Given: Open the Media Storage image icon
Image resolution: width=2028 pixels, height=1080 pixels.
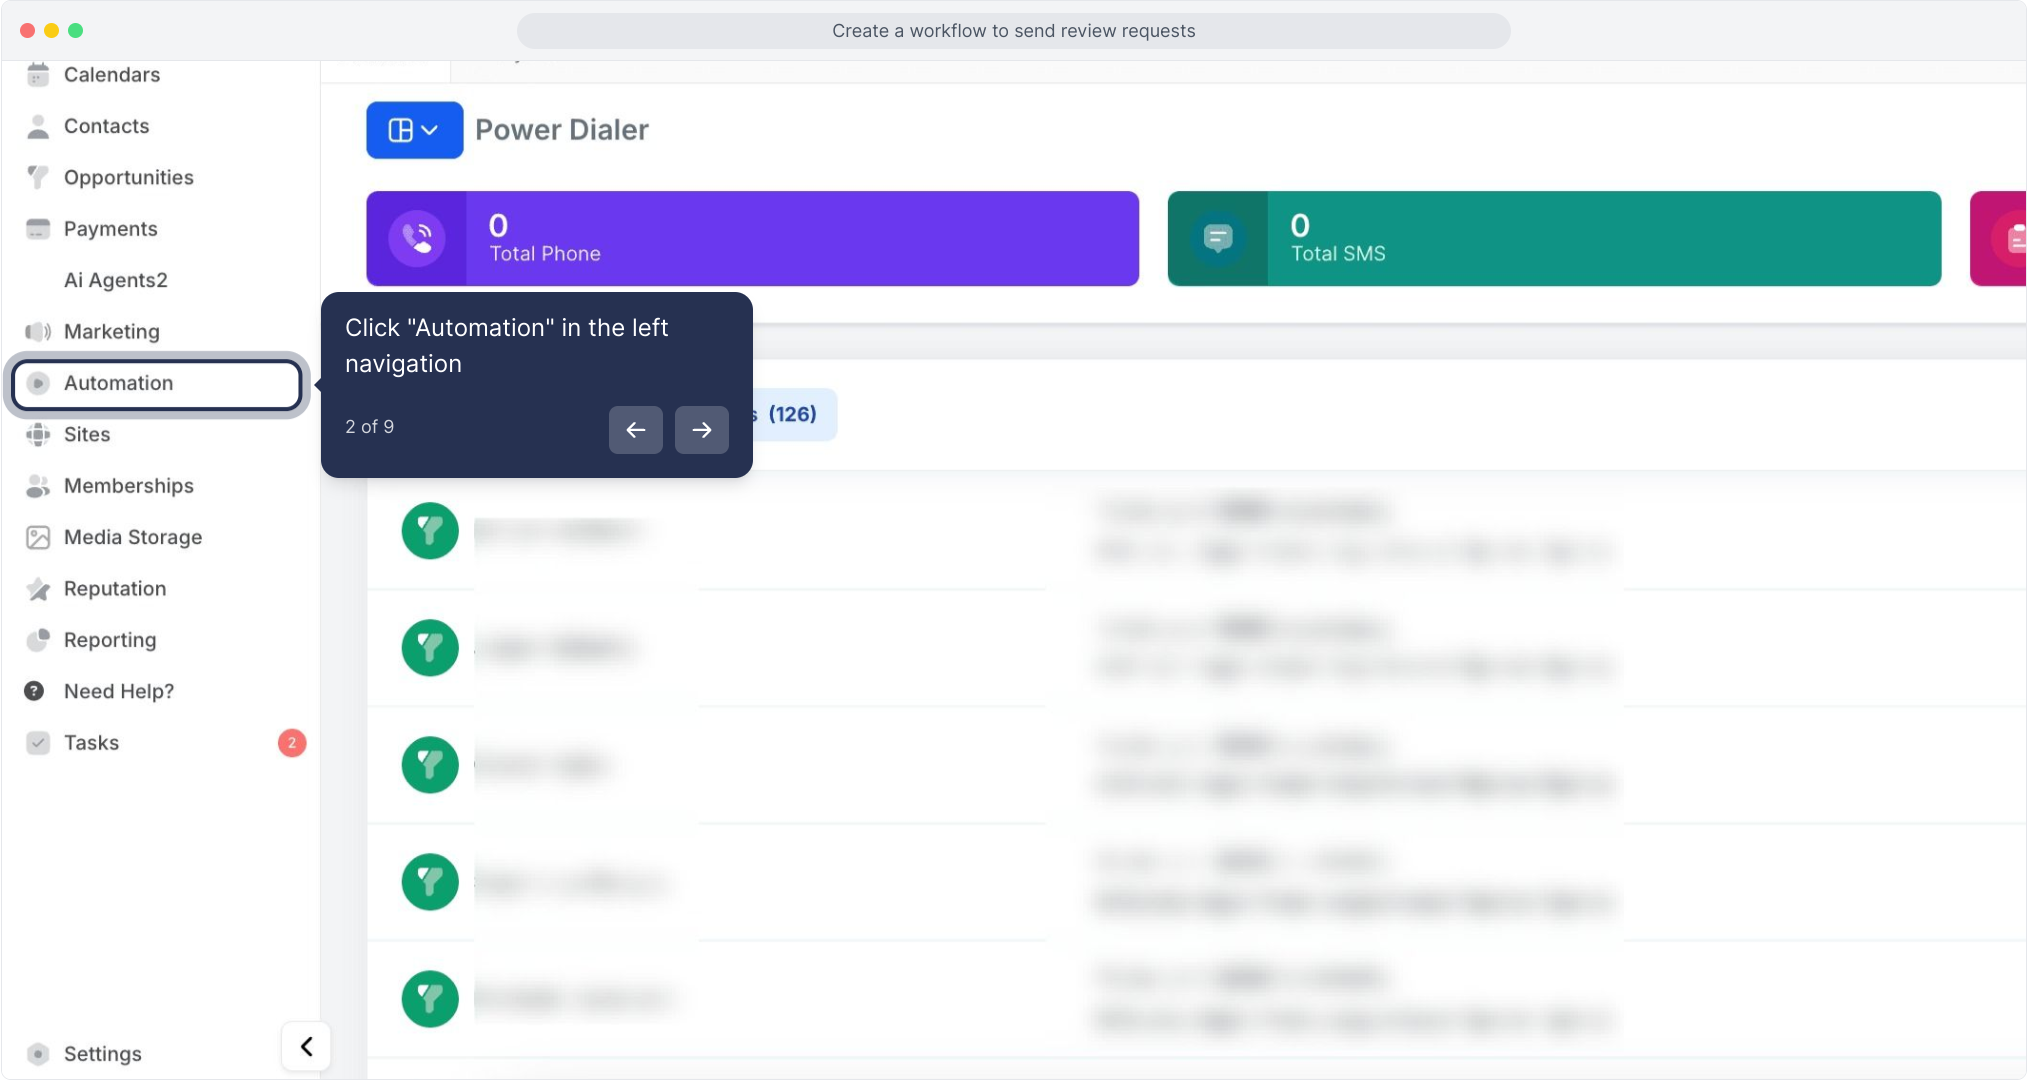Looking at the screenshot, I should 38,538.
